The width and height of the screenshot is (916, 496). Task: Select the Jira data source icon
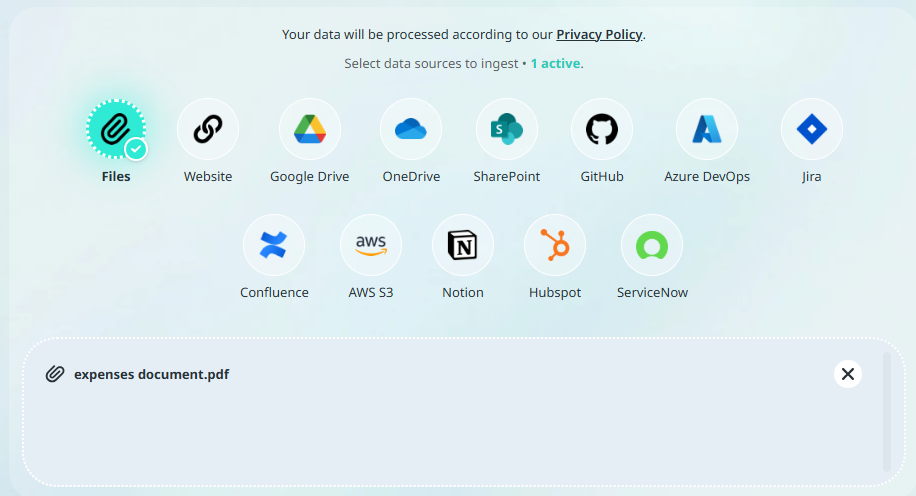(x=812, y=129)
